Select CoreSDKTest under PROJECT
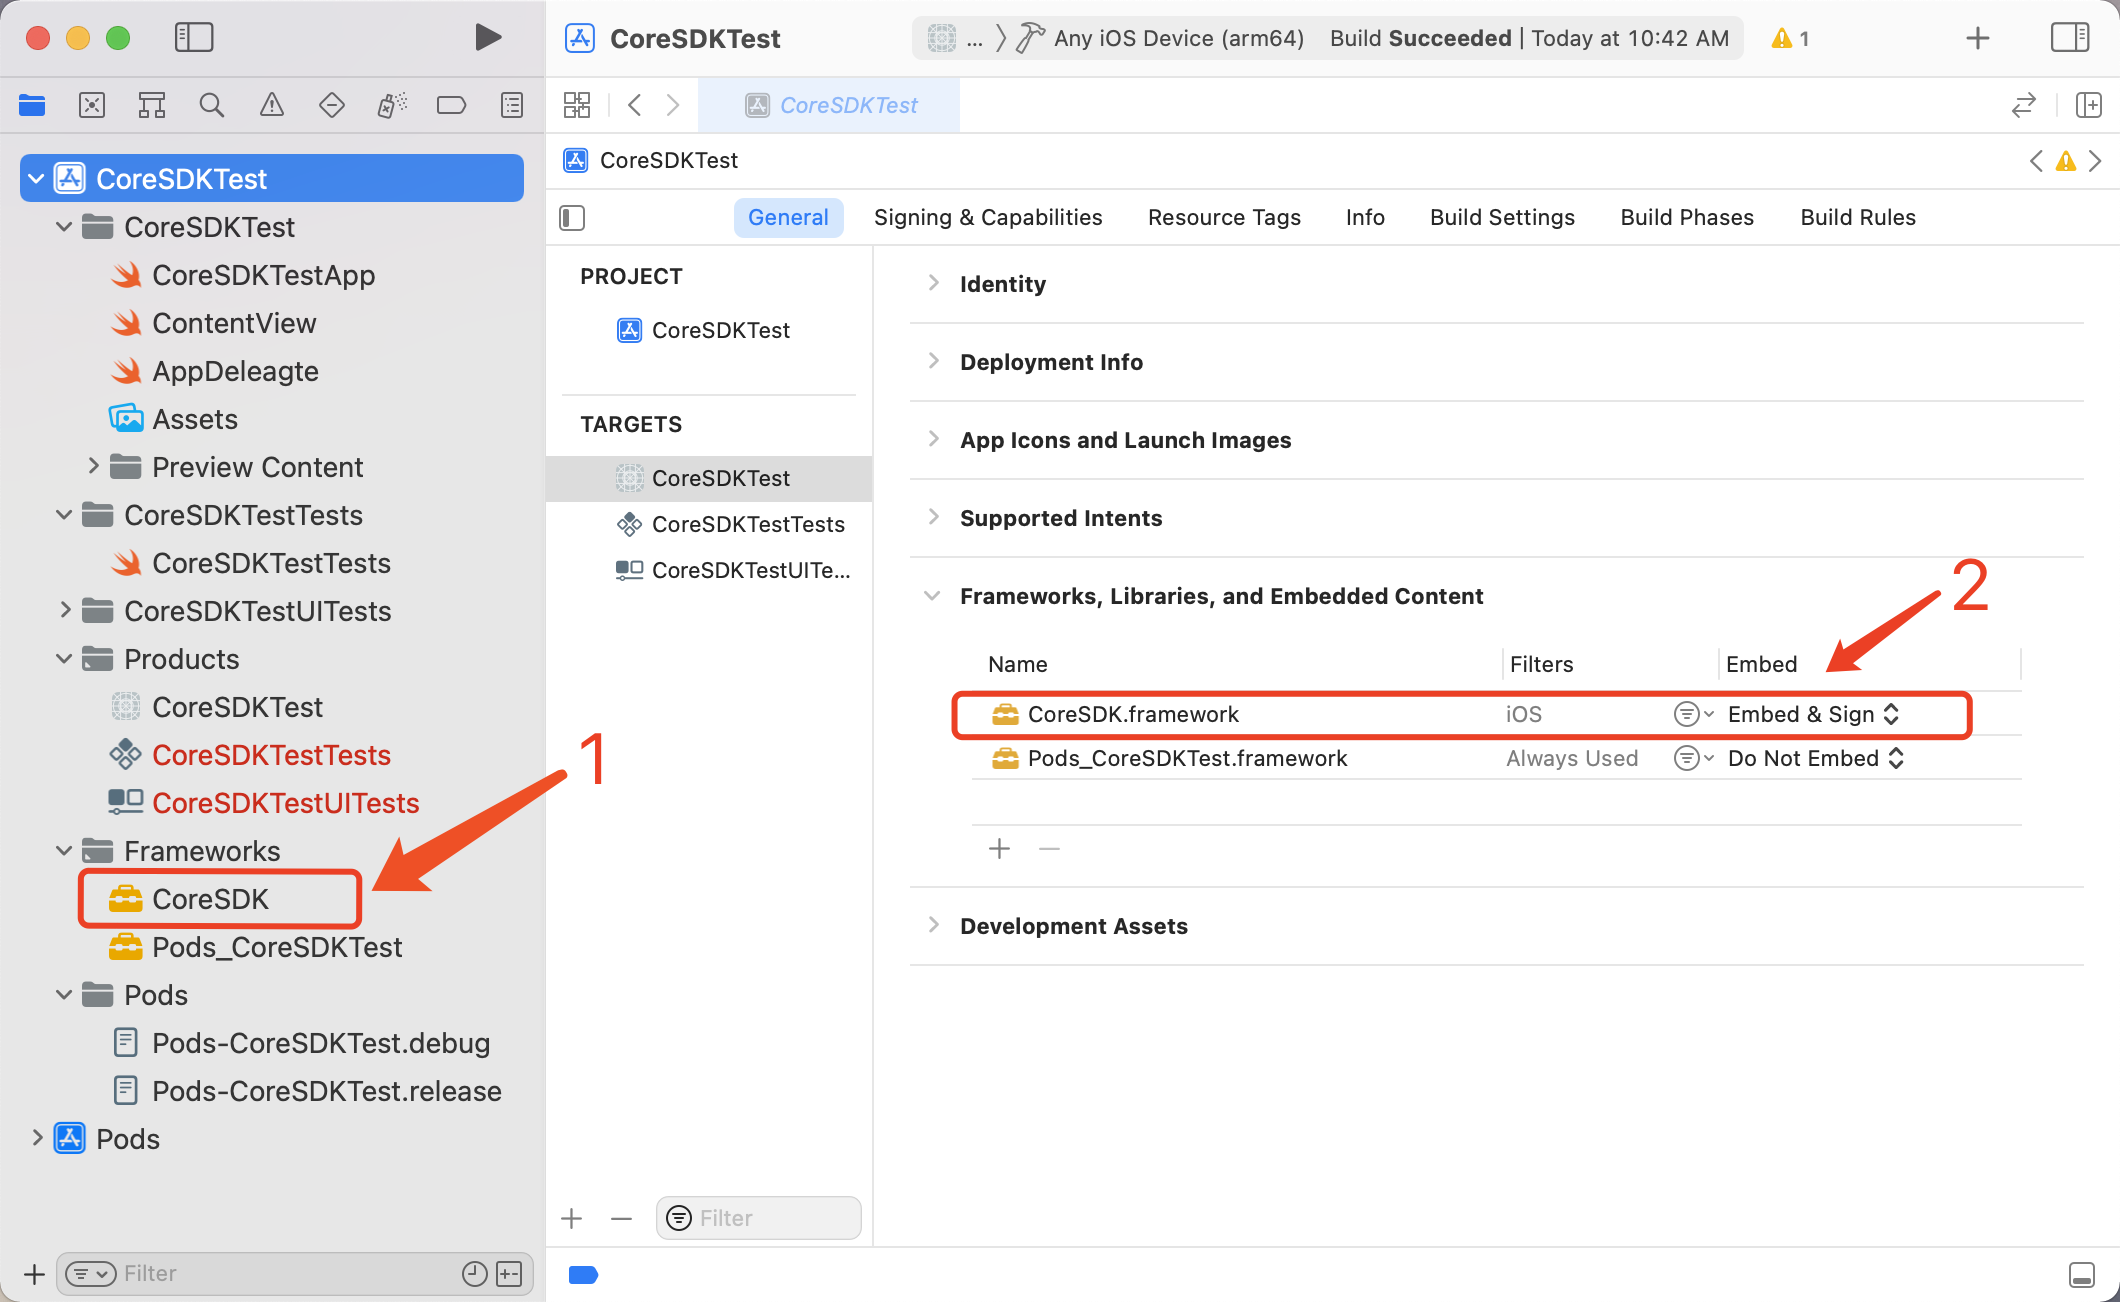This screenshot has height=1302, width=2120. pos(704,330)
